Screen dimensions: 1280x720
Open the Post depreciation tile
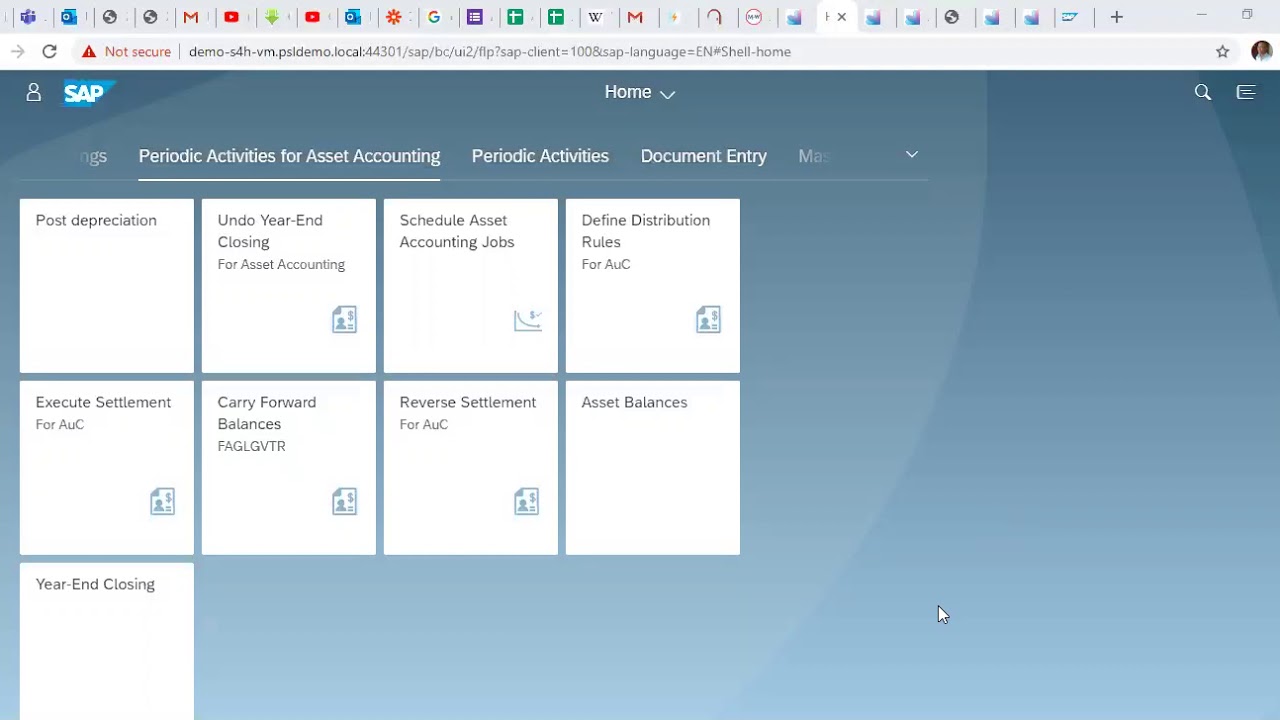click(x=107, y=286)
